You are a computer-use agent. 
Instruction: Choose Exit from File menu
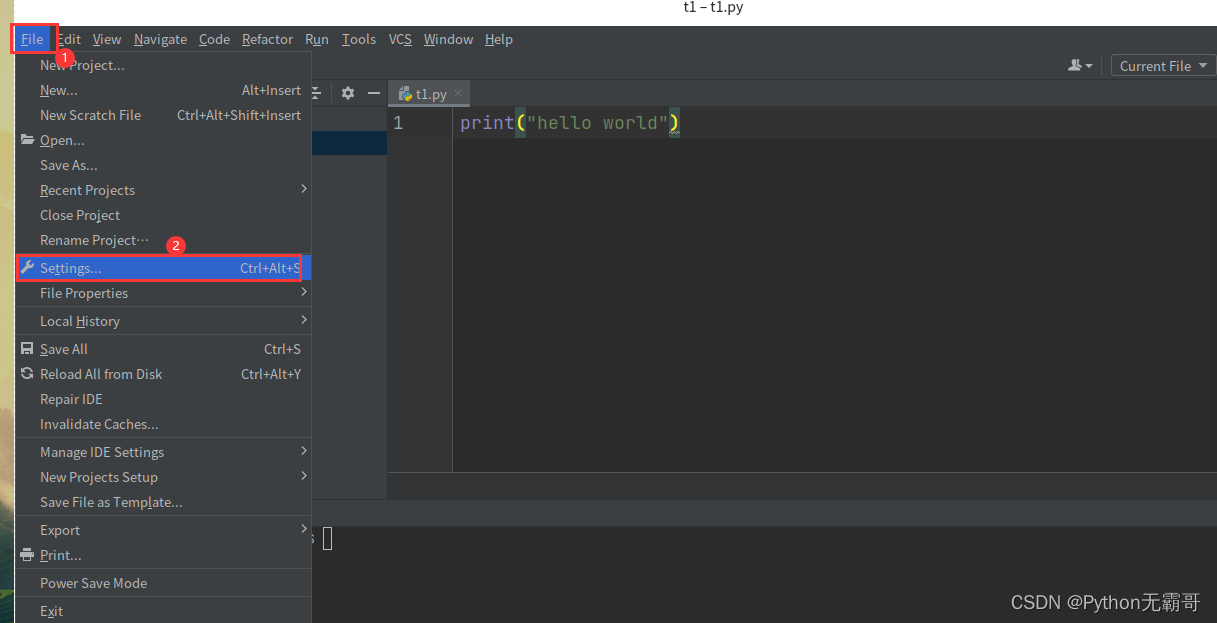pyautogui.click(x=163, y=611)
